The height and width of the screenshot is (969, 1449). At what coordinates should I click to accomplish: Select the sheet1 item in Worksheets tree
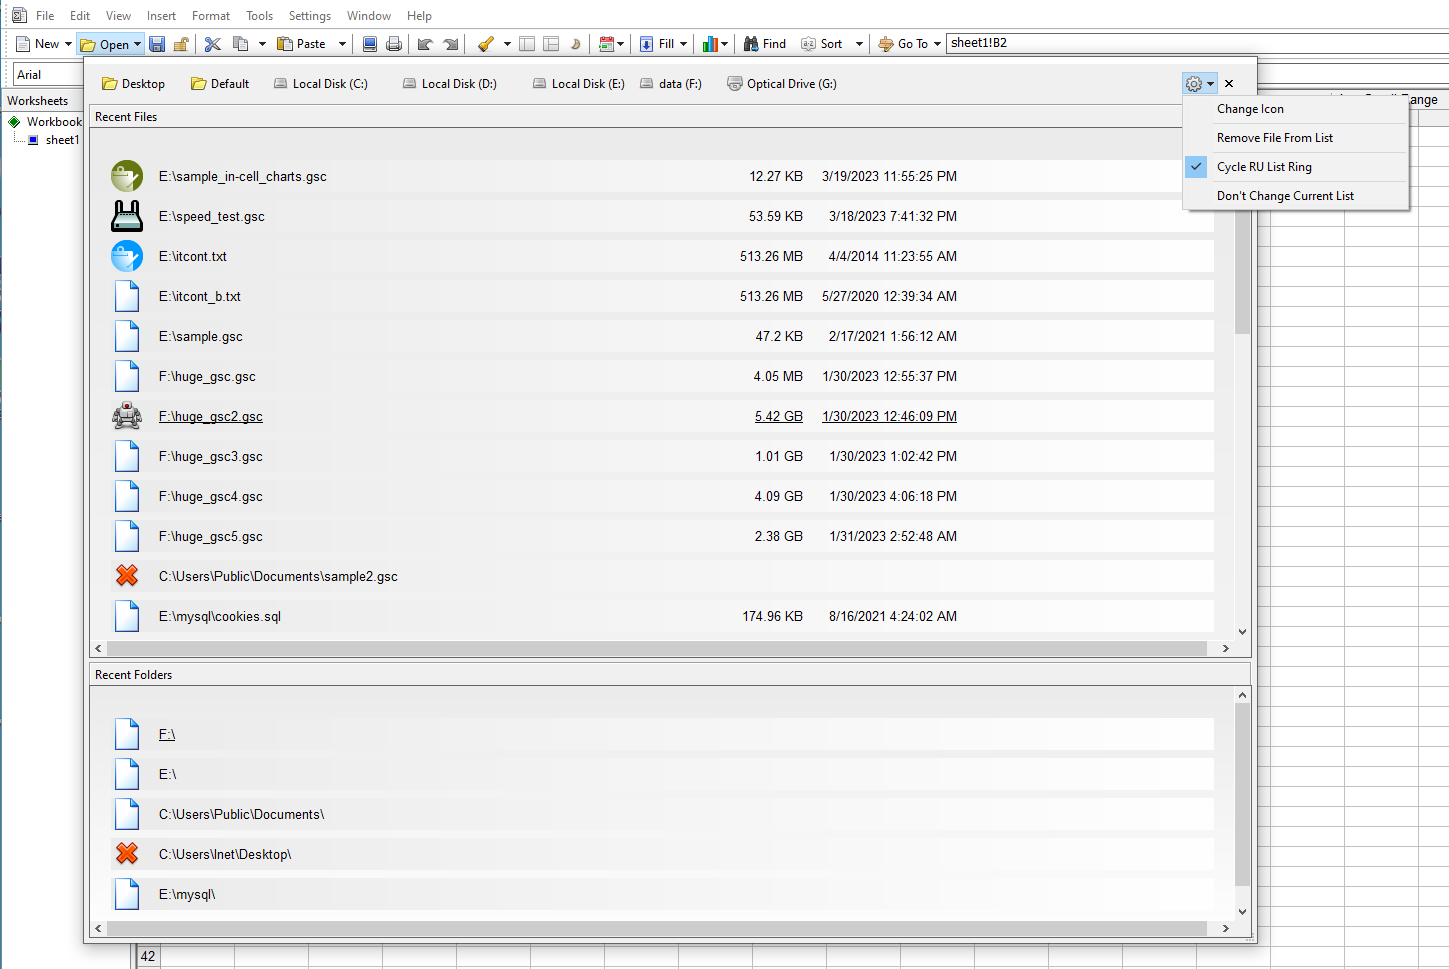point(62,140)
